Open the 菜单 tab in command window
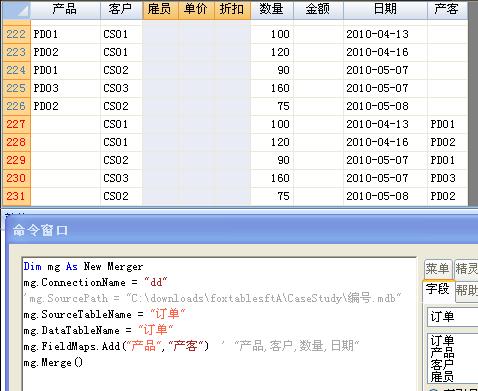The height and width of the screenshot is (391, 478). pos(438,269)
